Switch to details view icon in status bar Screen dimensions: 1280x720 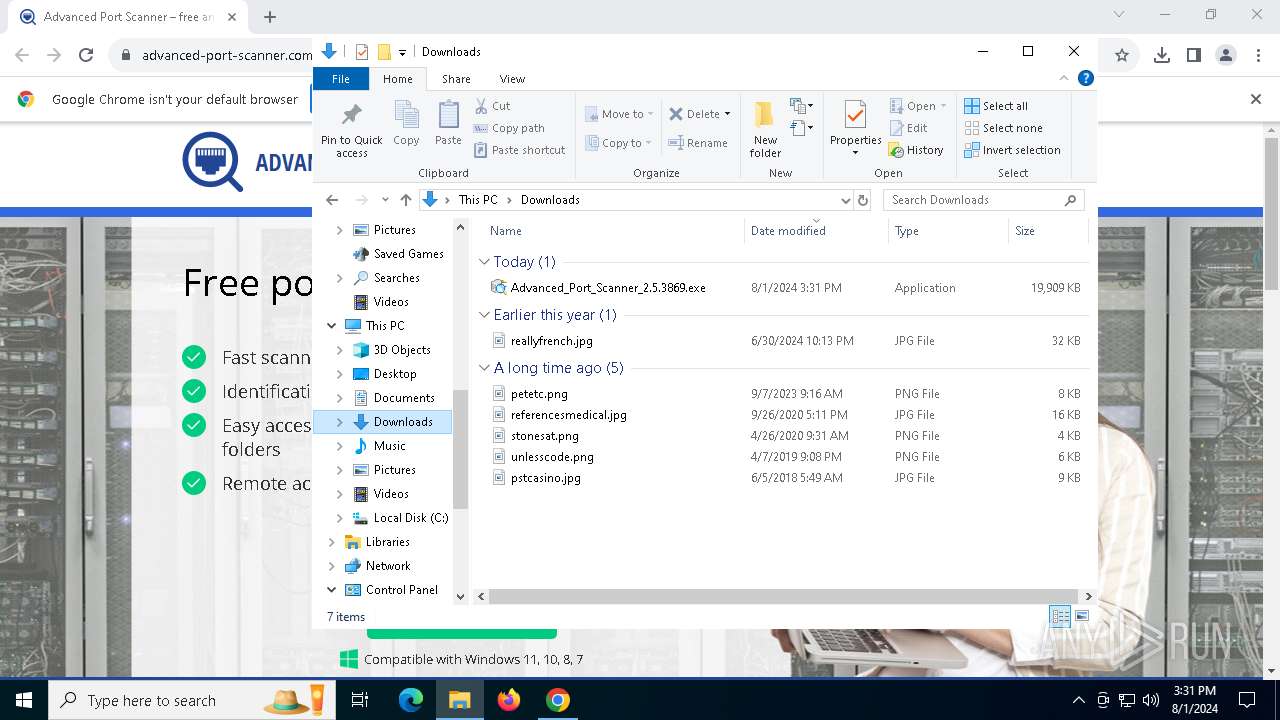tap(1060, 616)
